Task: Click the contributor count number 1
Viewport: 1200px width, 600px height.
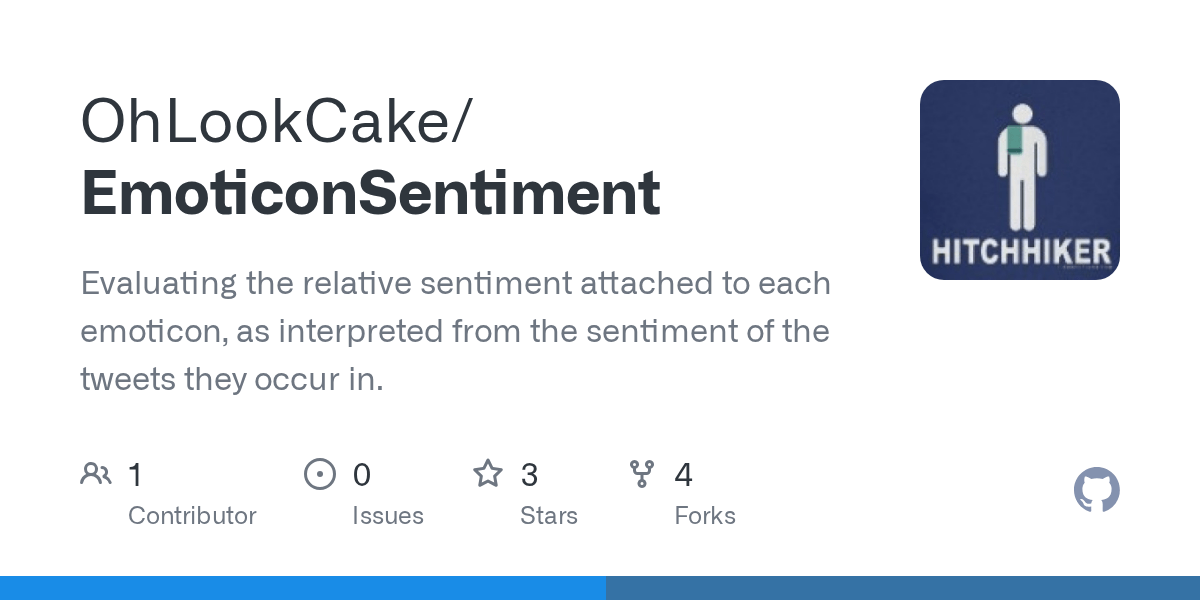Action: click(135, 474)
